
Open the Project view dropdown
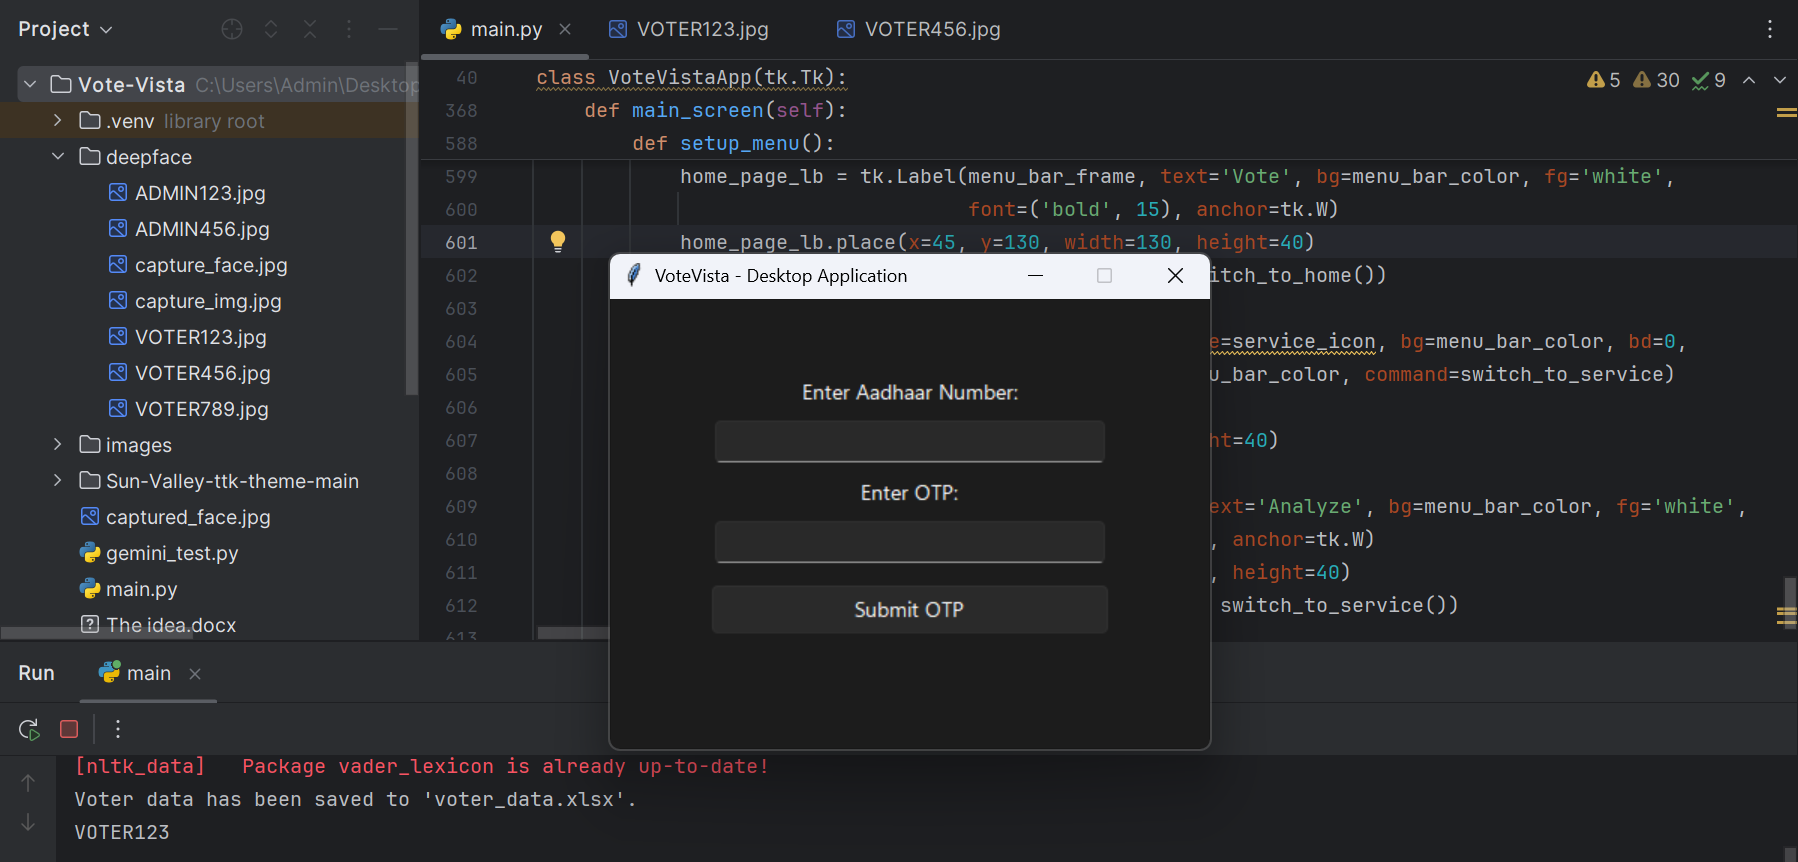[x=65, y=29]
